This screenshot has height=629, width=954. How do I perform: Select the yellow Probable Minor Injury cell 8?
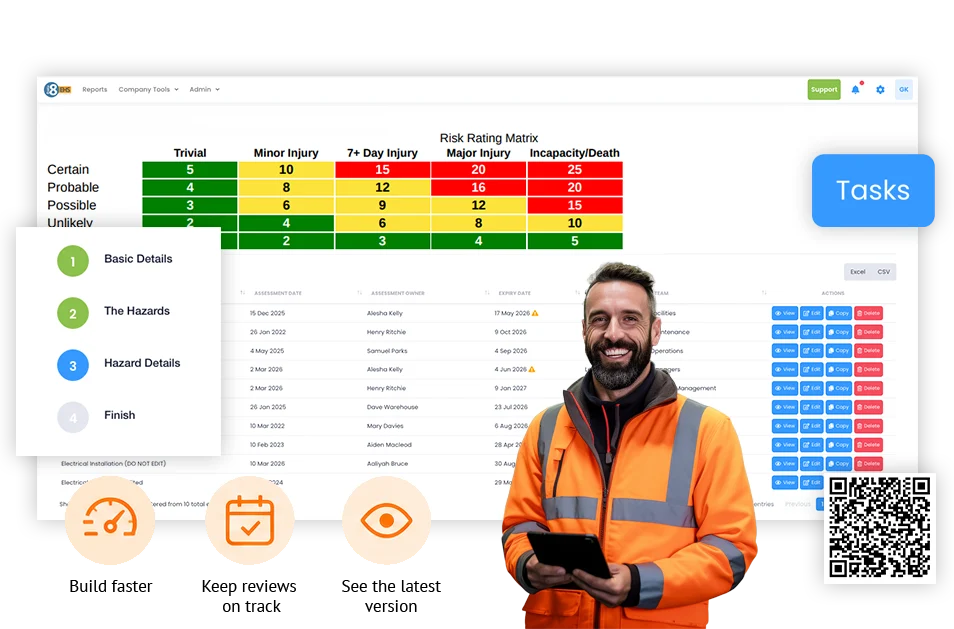(x=286, y=187)
